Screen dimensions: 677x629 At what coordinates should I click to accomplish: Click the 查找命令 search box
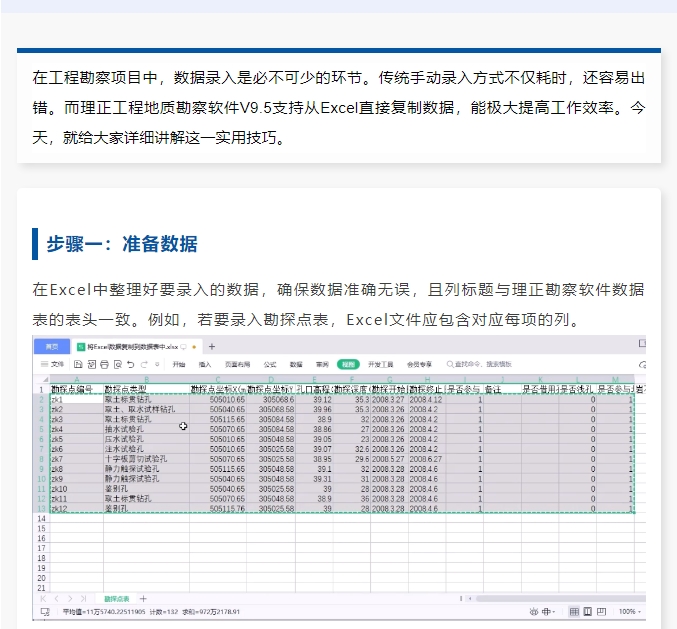coord(482,365)
